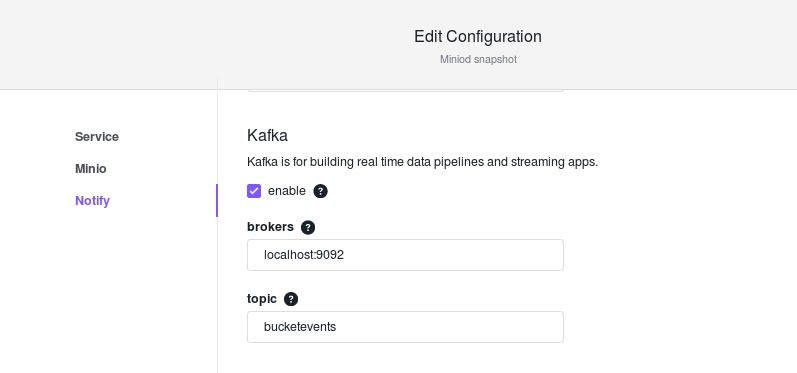
Task: Click the enable label text
Action: click(x=287, y=191)
